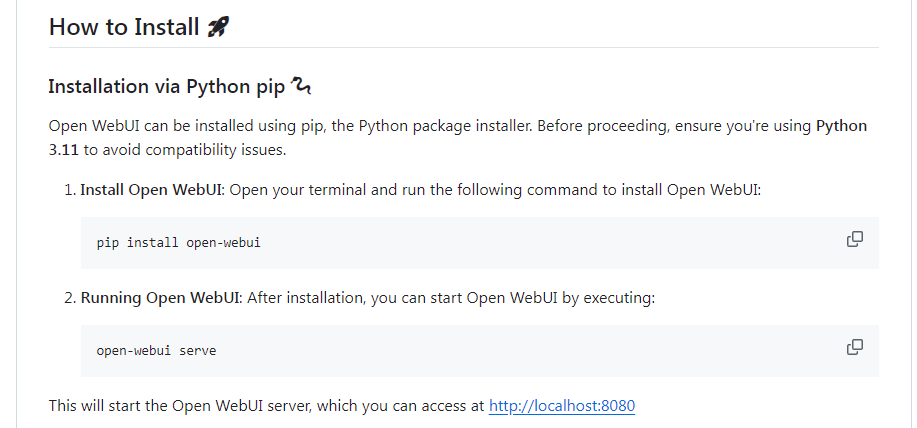Click the bold Install Open WebUI label

tap(152, 189)
